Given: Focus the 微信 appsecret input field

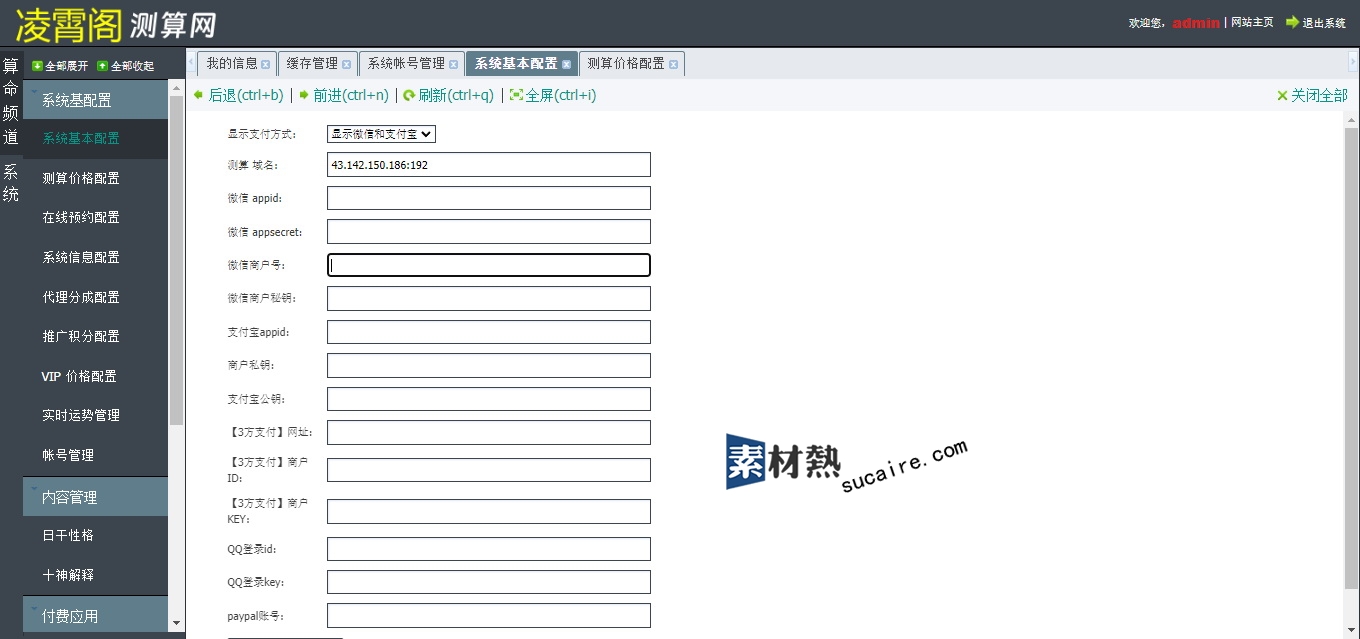Looking at the screenshot, I should coord(489,232).
